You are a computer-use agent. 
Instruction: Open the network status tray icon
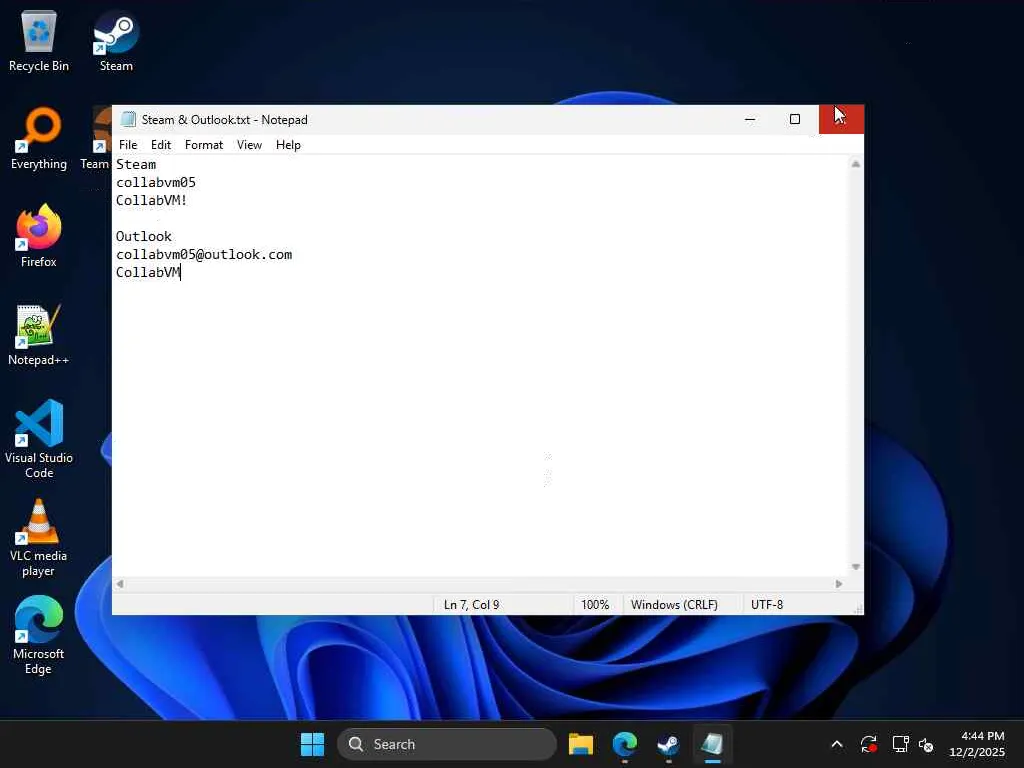pyautogui.click(x=901, y=744)
